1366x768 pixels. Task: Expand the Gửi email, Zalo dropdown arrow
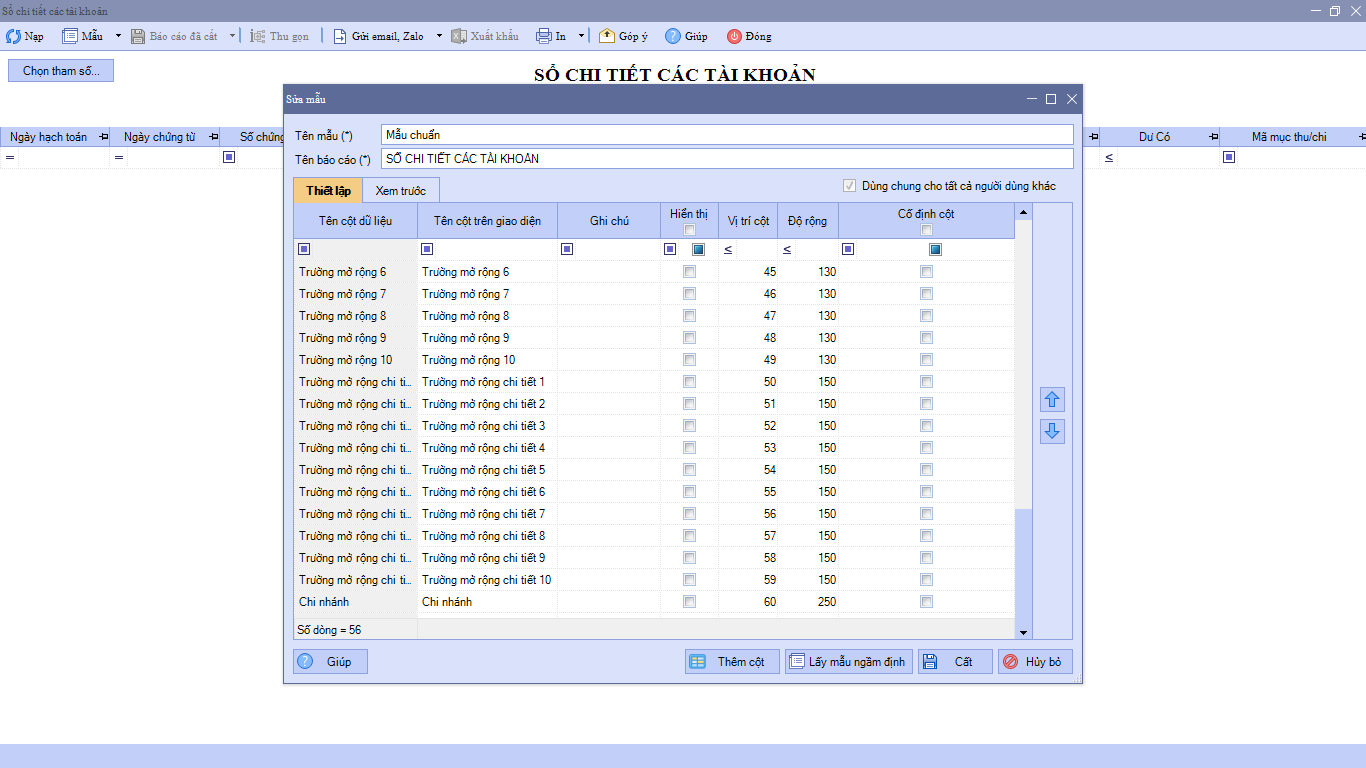(x=439, y=36)
